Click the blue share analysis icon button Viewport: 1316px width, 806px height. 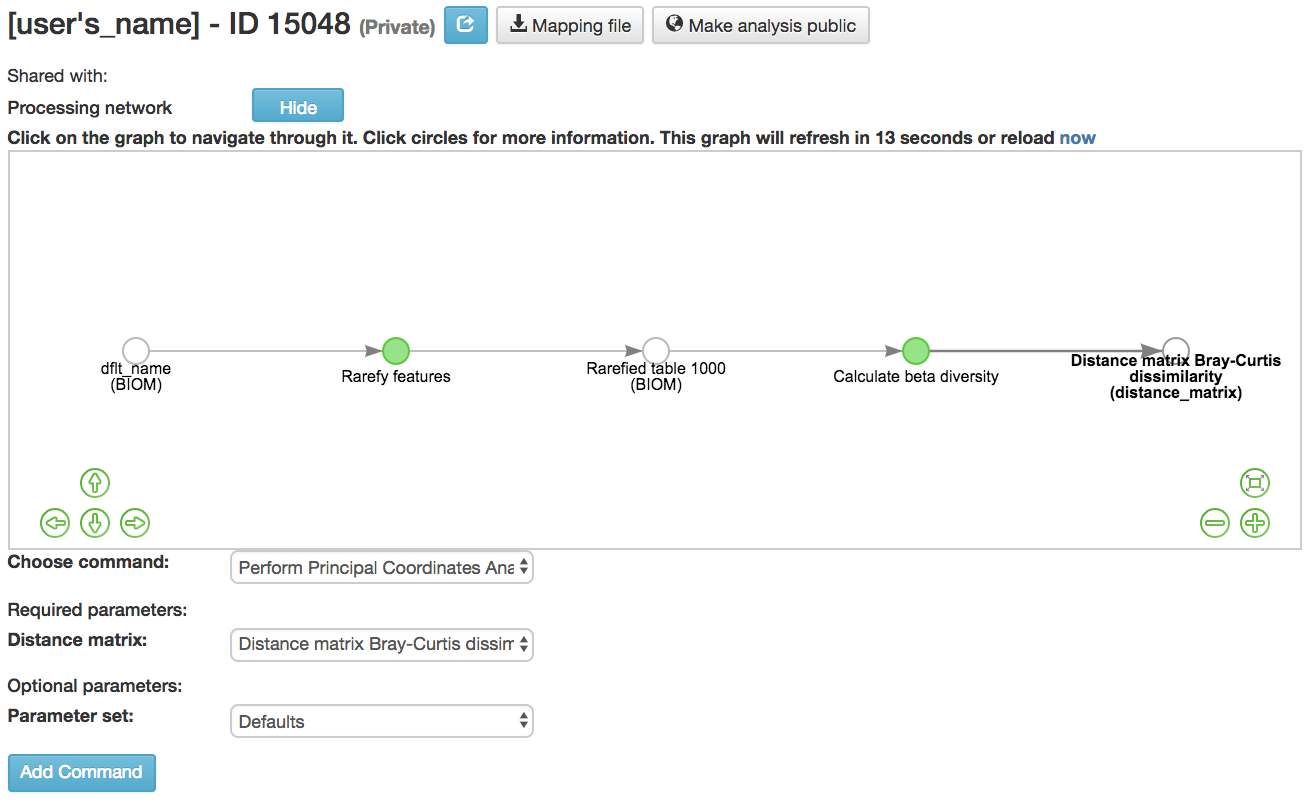465,25
